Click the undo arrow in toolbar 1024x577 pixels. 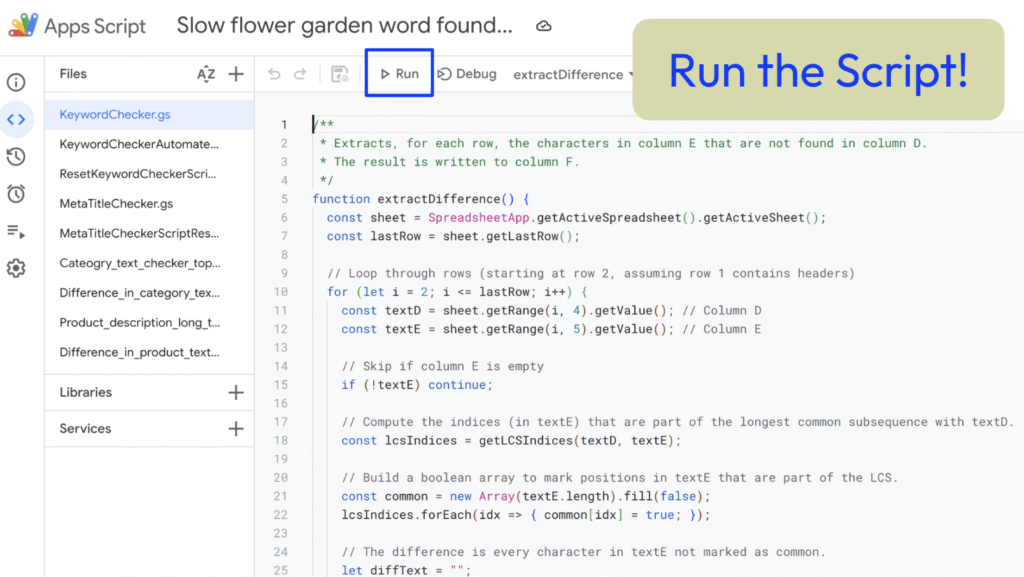[274, 74]
